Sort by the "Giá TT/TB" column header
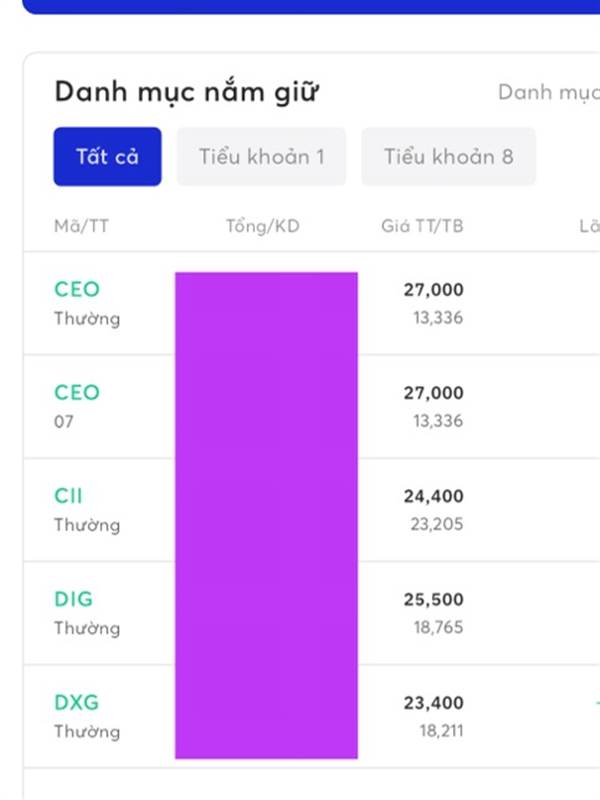This screenshot has height=800, width=600. 422,227
